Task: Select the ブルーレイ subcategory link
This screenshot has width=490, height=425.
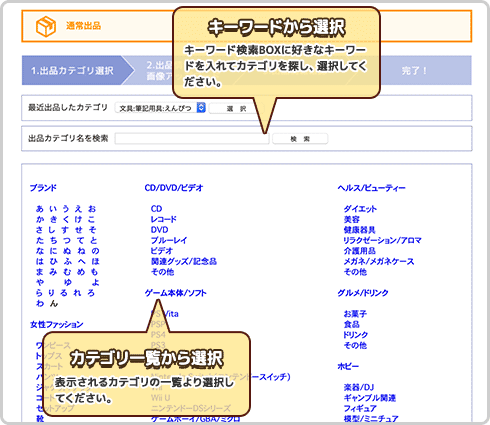Action: tap(169, 240)
